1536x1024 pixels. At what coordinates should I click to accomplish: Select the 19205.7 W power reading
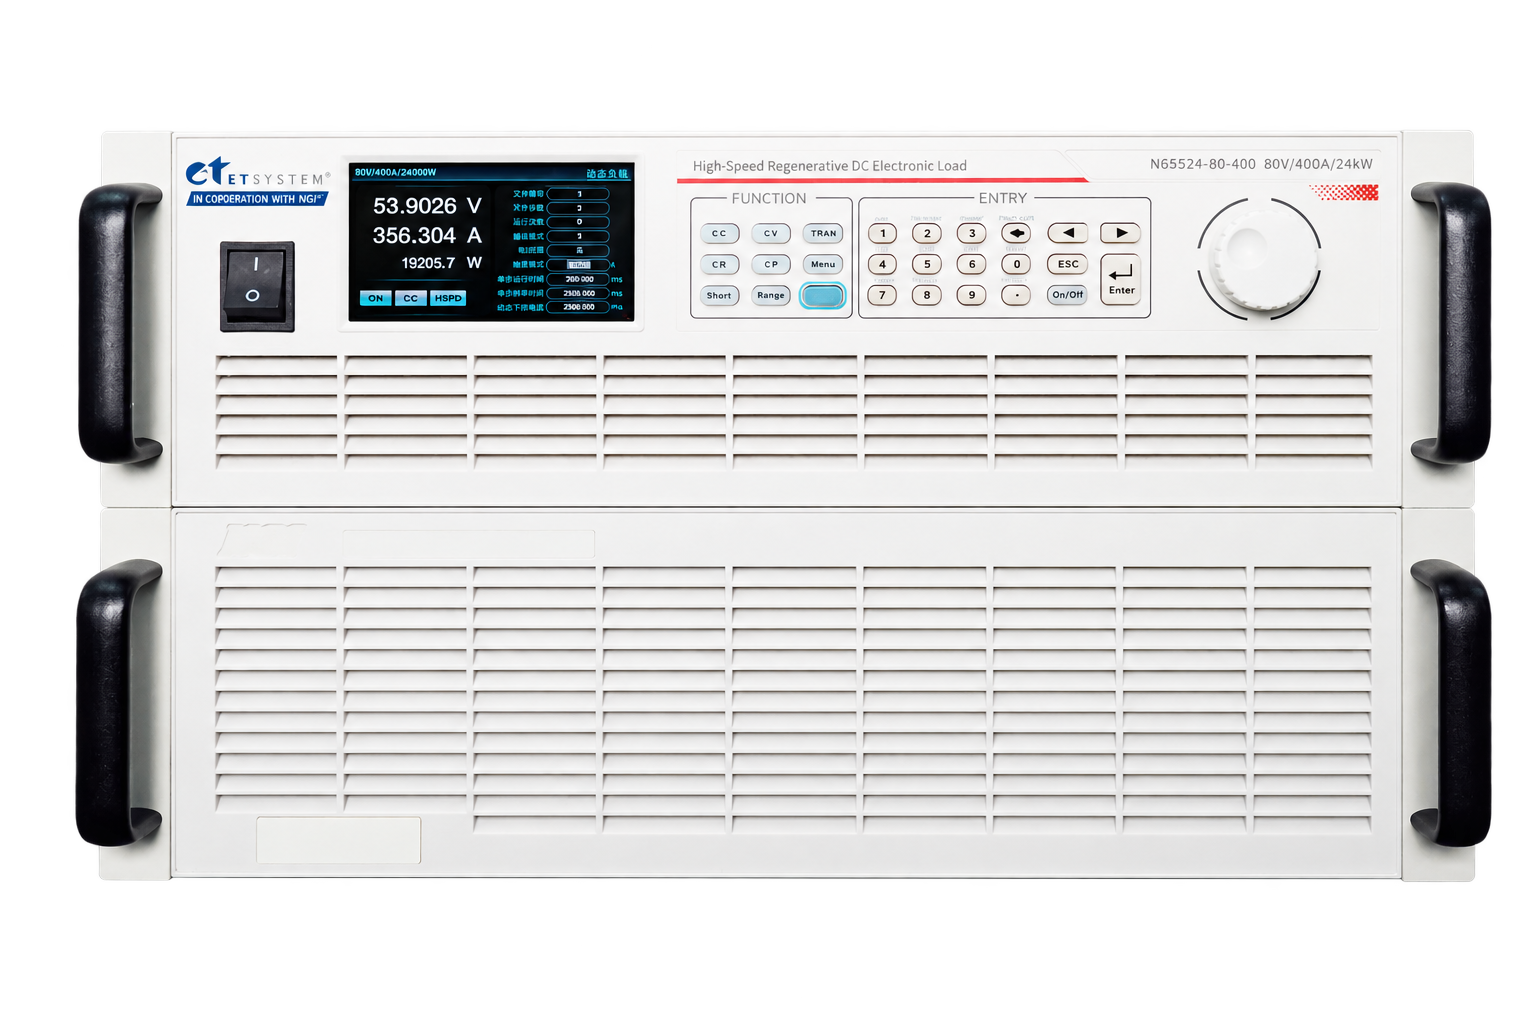pyautogui.click(x=441, y=263)
